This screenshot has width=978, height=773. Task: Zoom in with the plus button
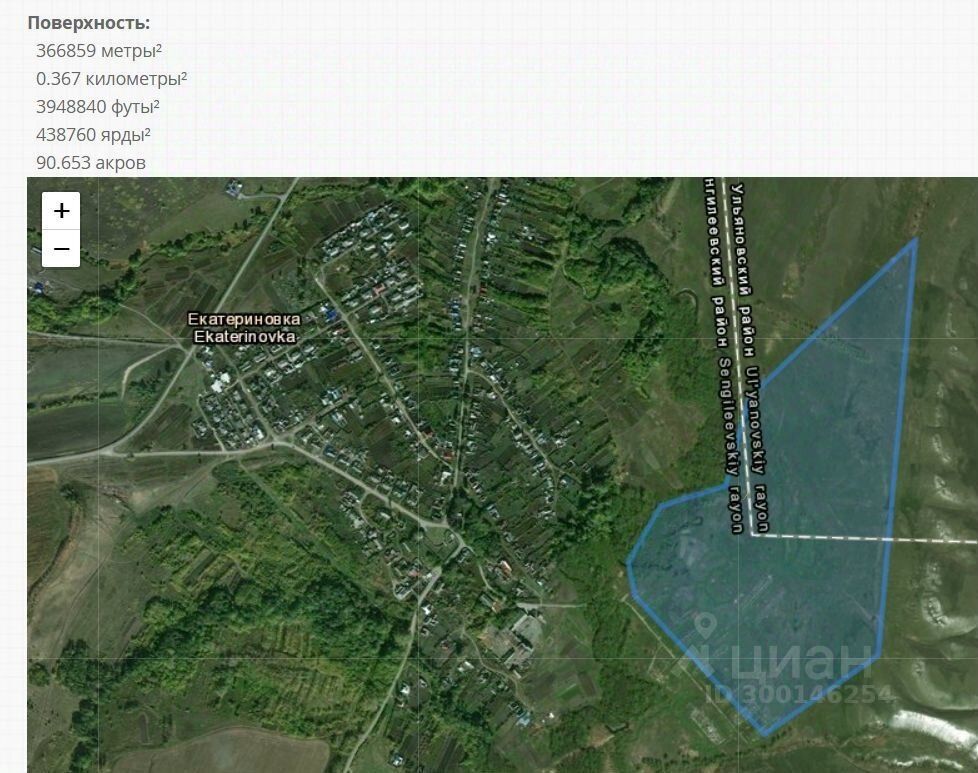pyautogui.click(x=61, y=211)
